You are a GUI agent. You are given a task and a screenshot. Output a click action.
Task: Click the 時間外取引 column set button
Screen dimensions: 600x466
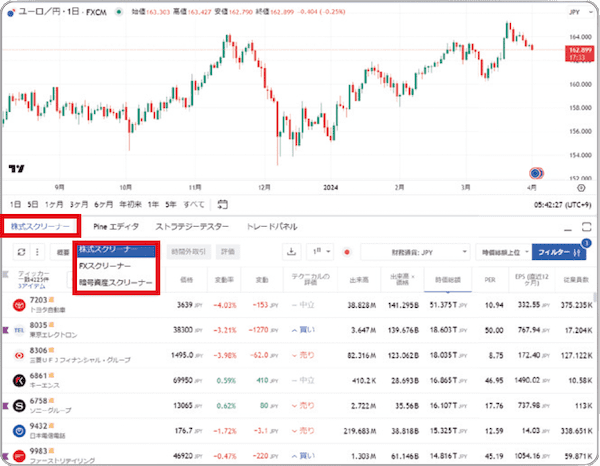point(189,252)
